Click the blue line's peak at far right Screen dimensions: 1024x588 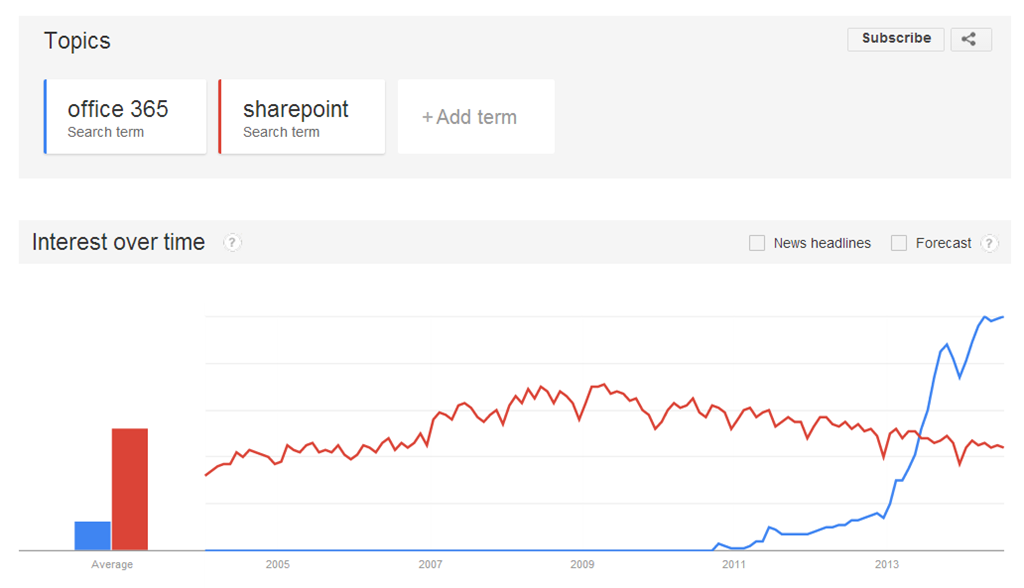pyautogui.click(x=1001, y=317)
